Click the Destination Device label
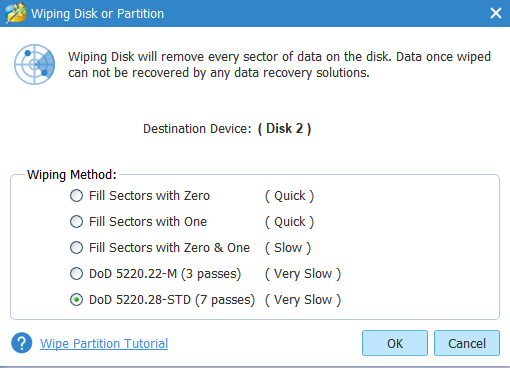 coord(197,129)
